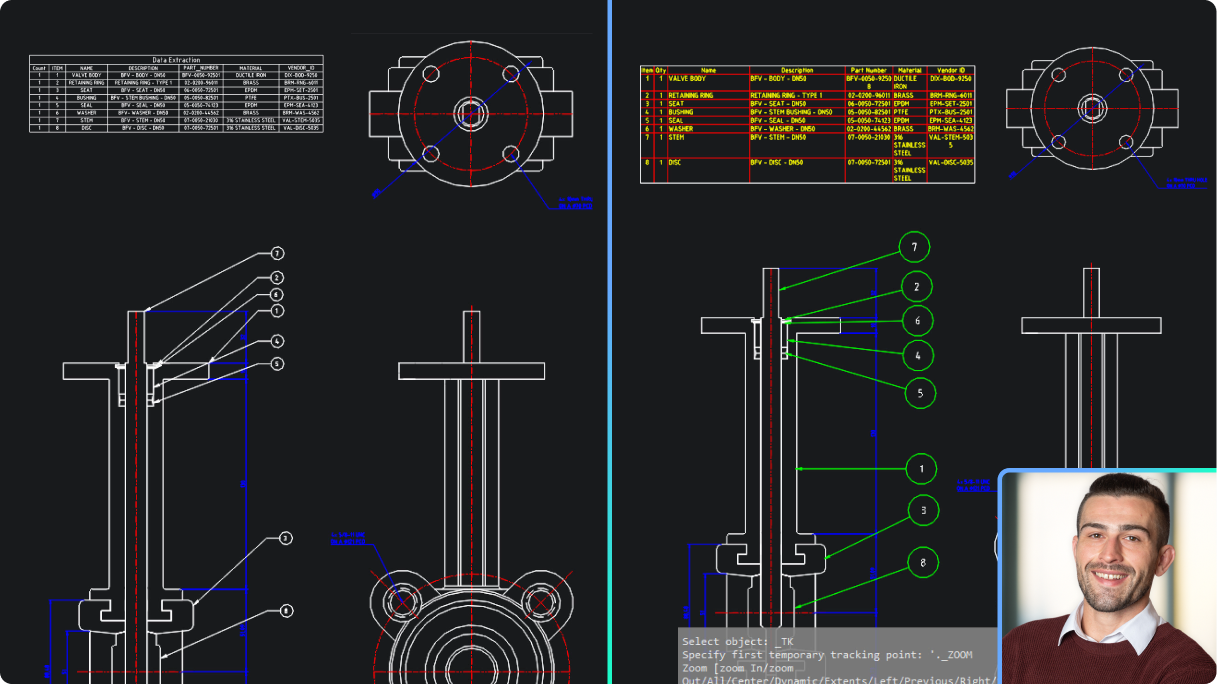Select balloon callout 3 near the valve neck
This screenshot has height=684, width=1217.
(922, 511)
